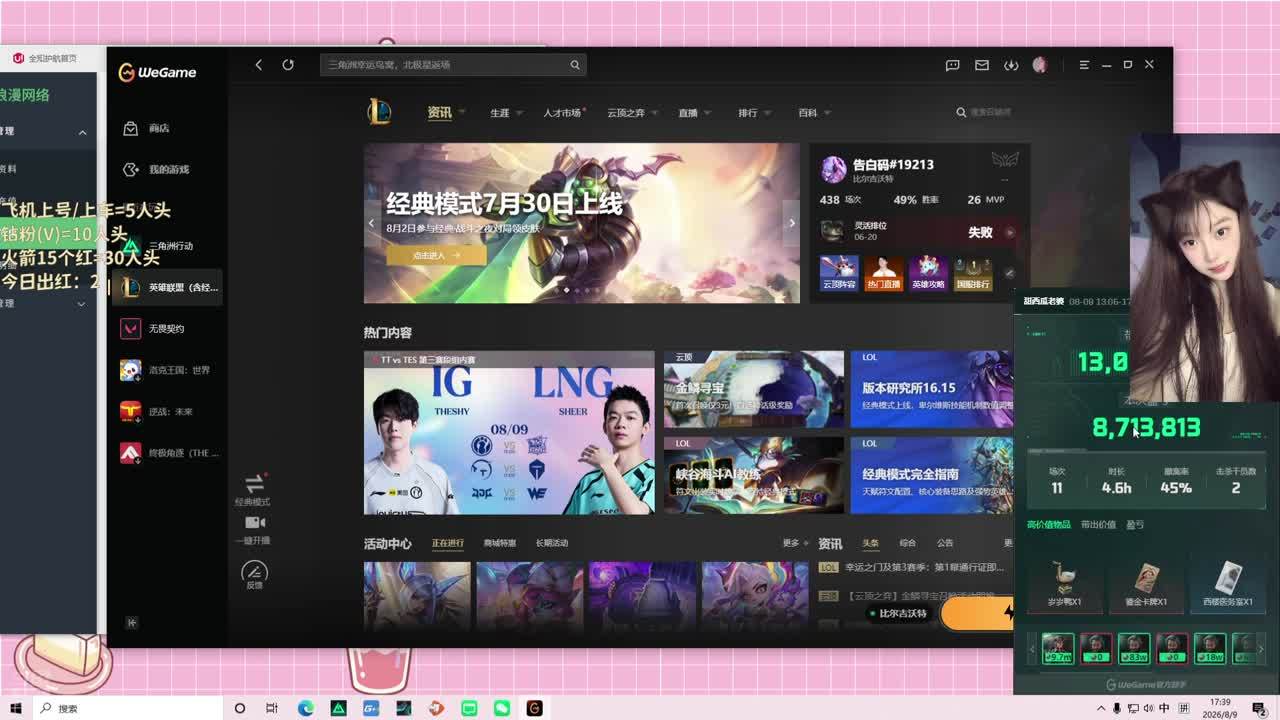
Task: Open WeChat from the taskbar
Action: [502, 708]
